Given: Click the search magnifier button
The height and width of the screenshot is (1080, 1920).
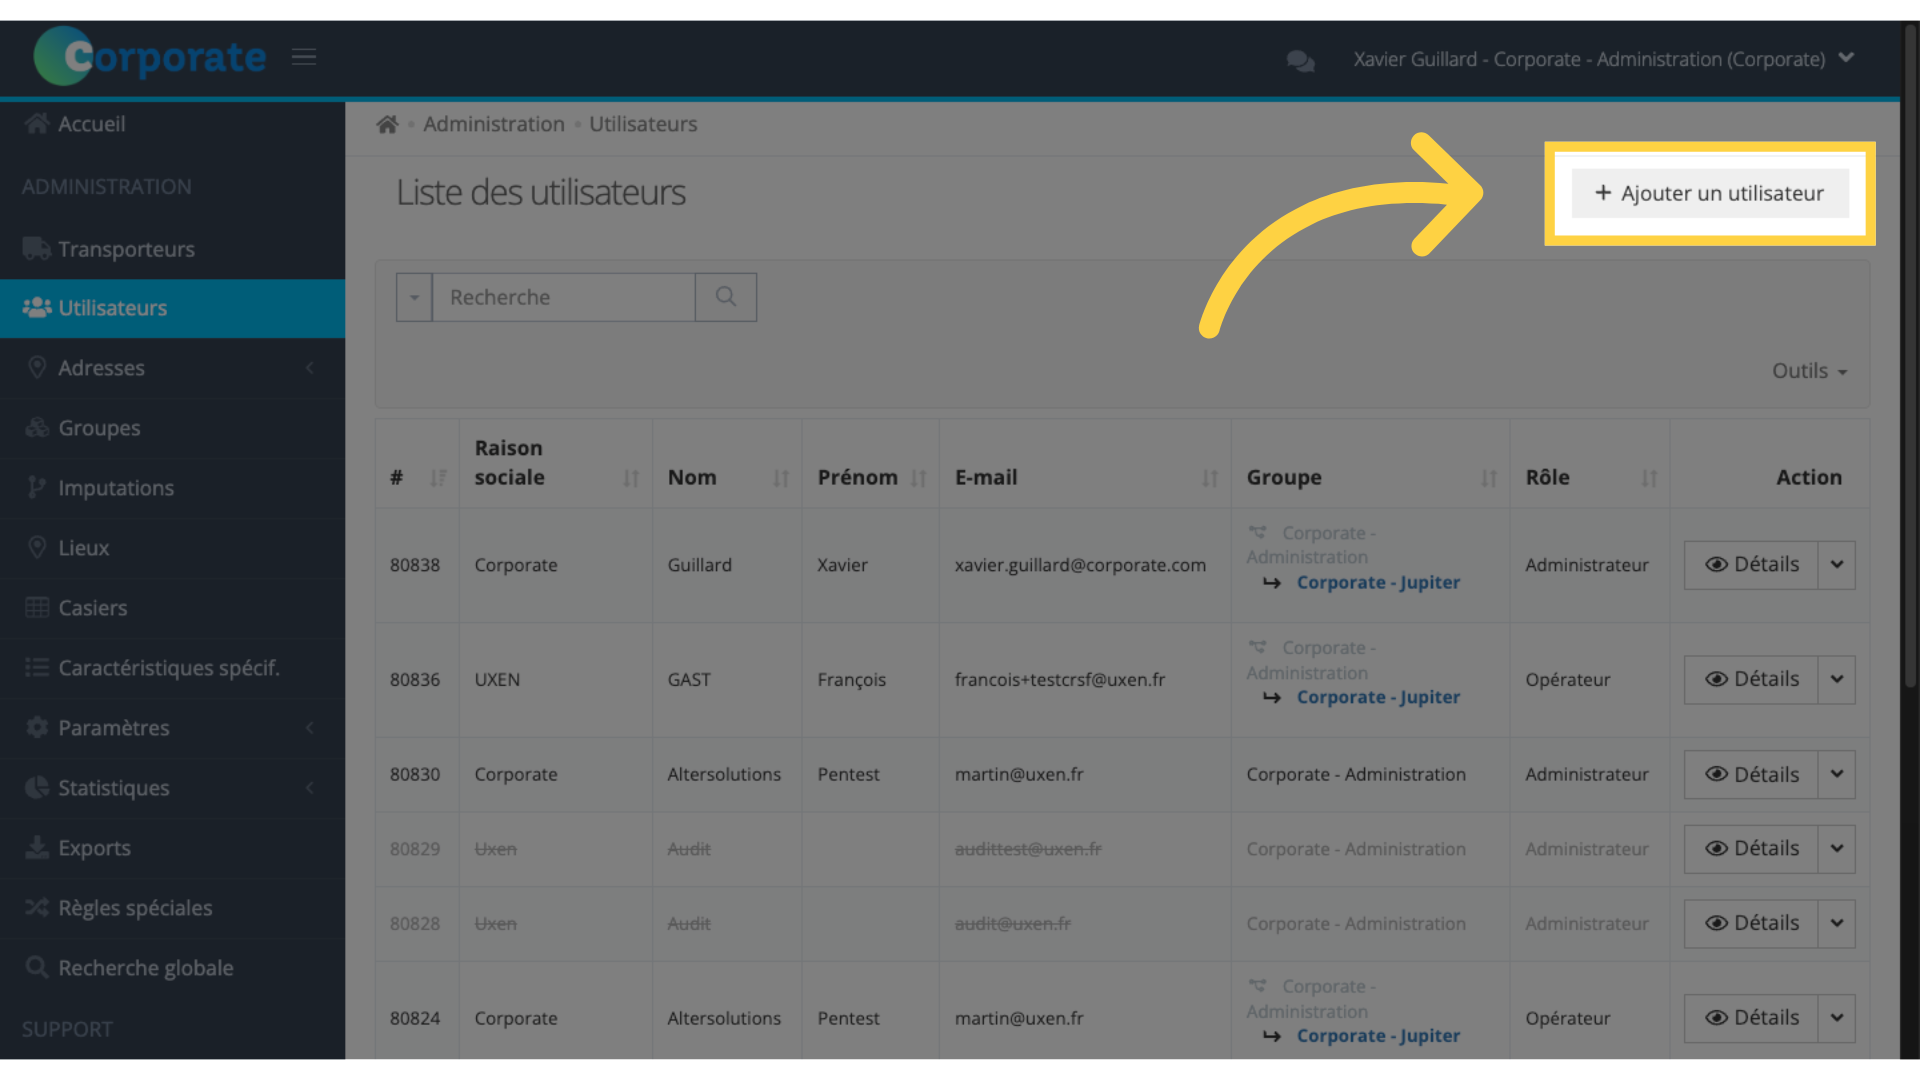Looking at the screenshot, I should [x=726, y=297].
